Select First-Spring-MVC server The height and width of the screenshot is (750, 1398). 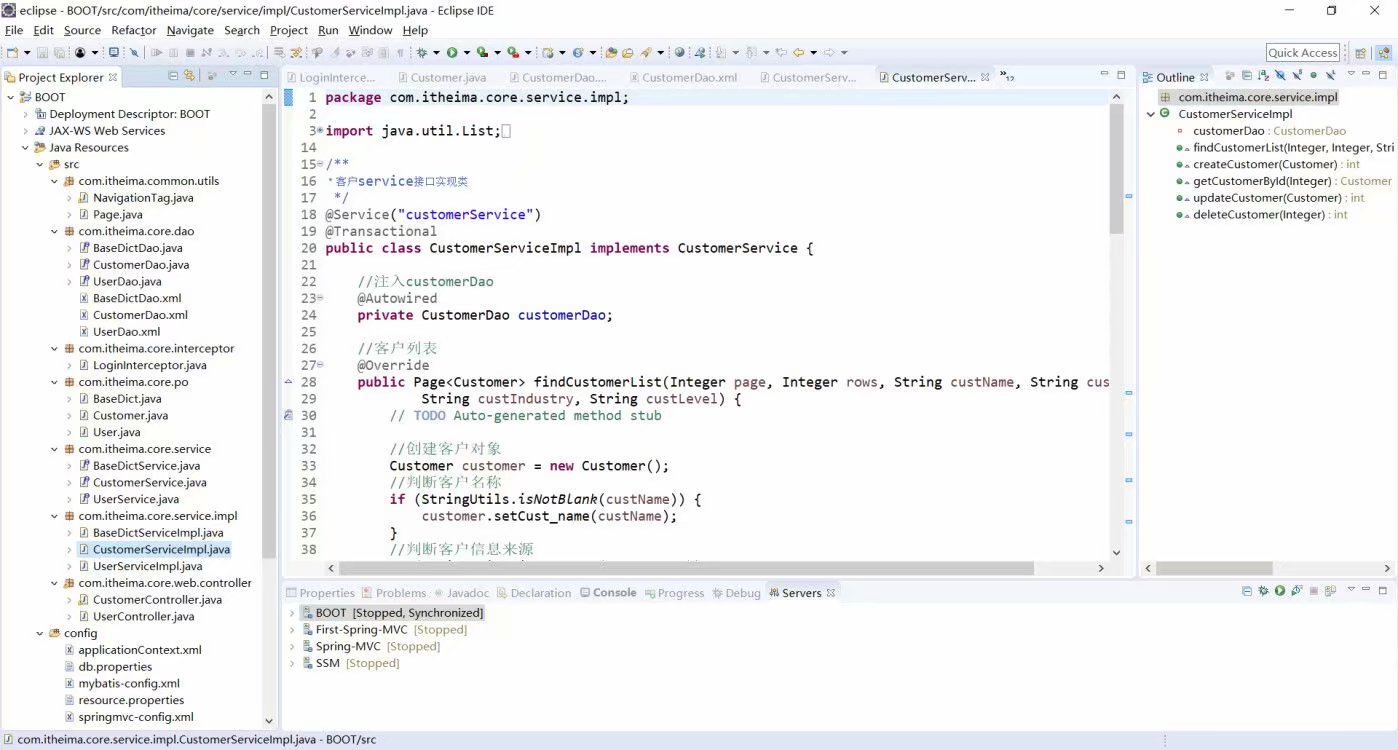click(385, 630)
